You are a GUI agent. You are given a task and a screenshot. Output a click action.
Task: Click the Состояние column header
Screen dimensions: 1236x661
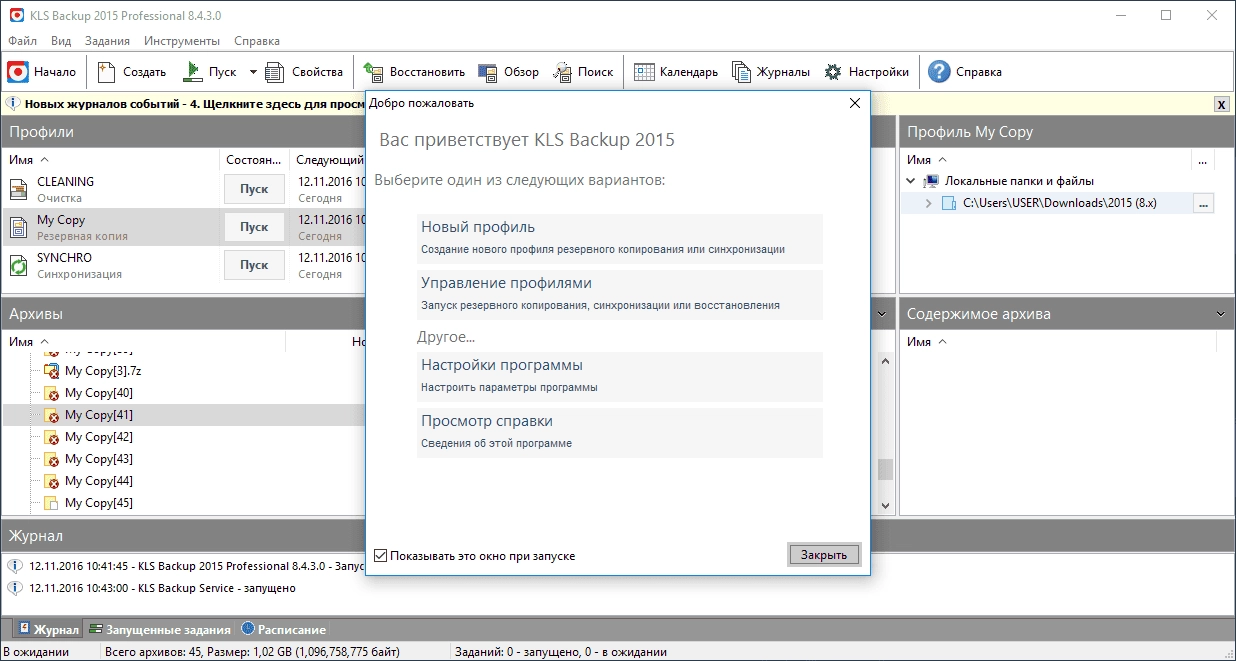pos(255,160)
